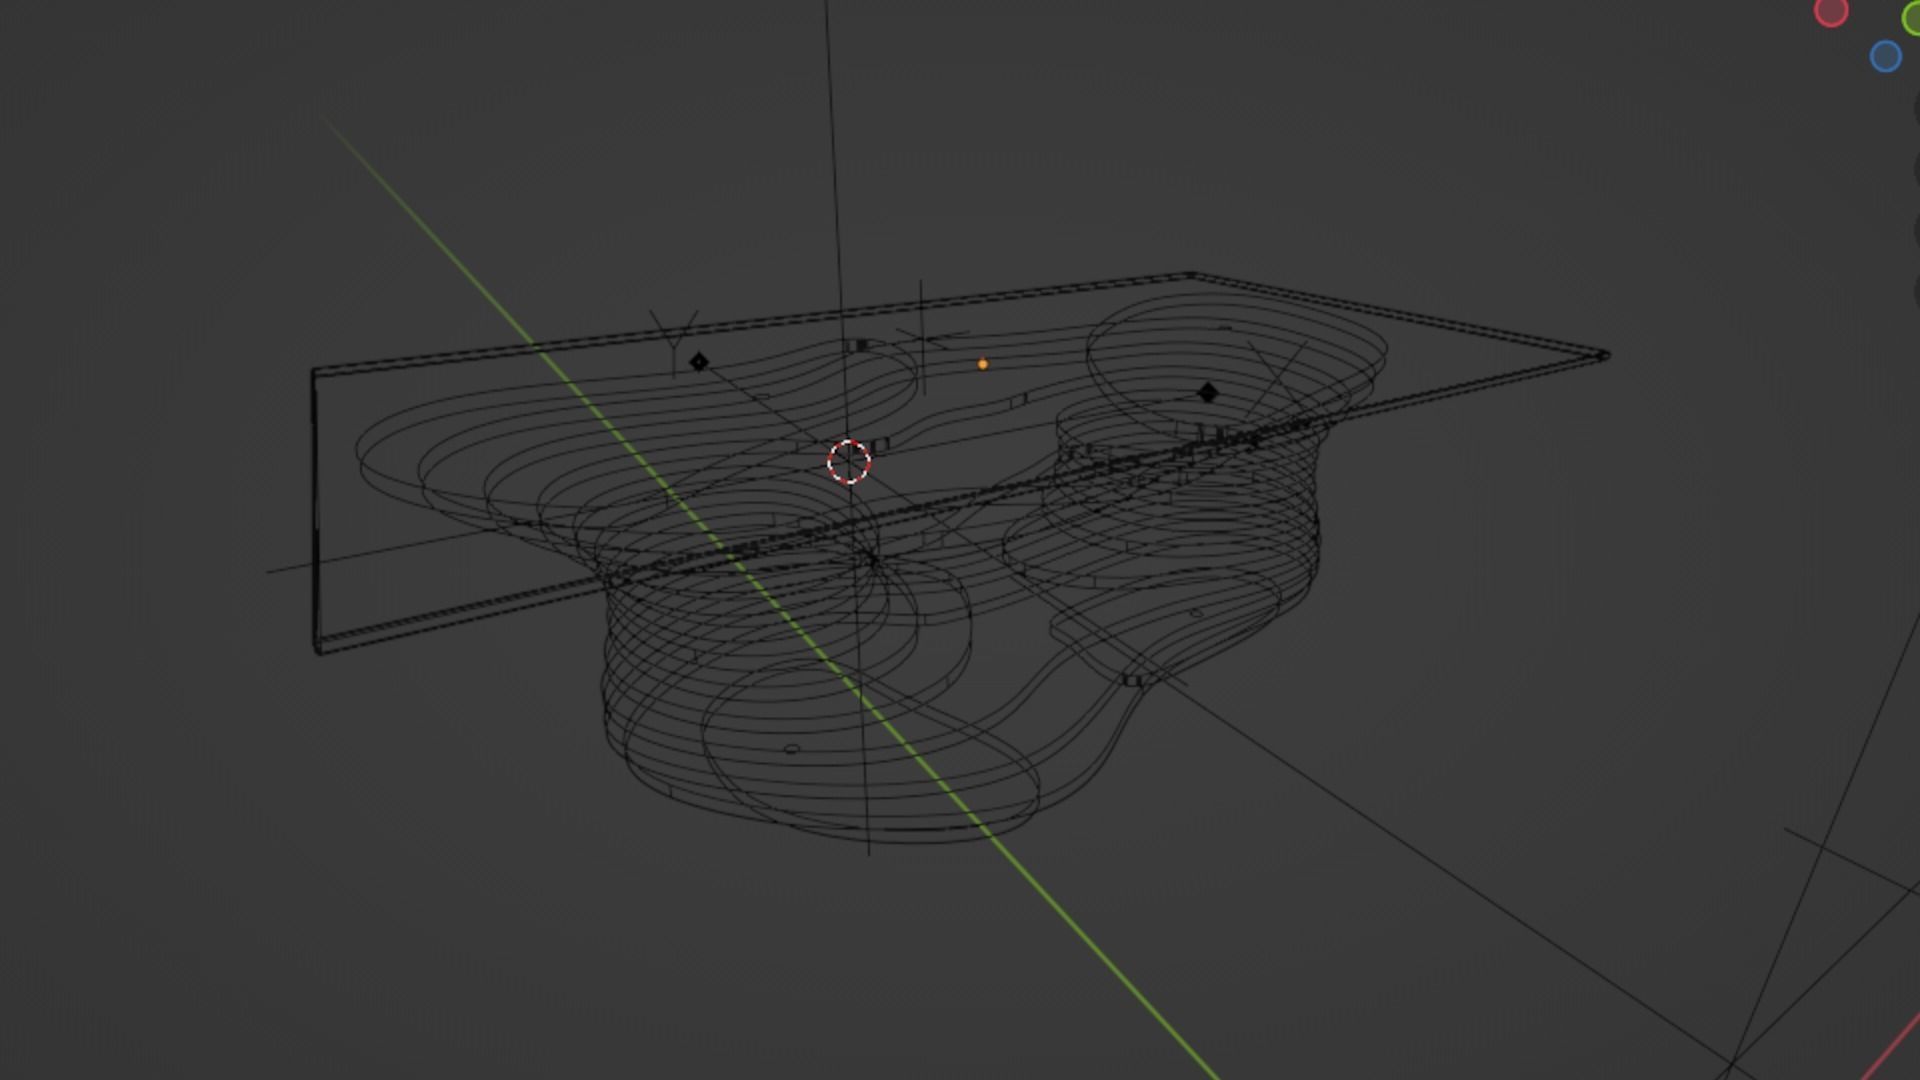Click the top back corner of rectangular frame
Image resolution: width=1920 pixels, height=1080 pixels.
point(1191,274)
